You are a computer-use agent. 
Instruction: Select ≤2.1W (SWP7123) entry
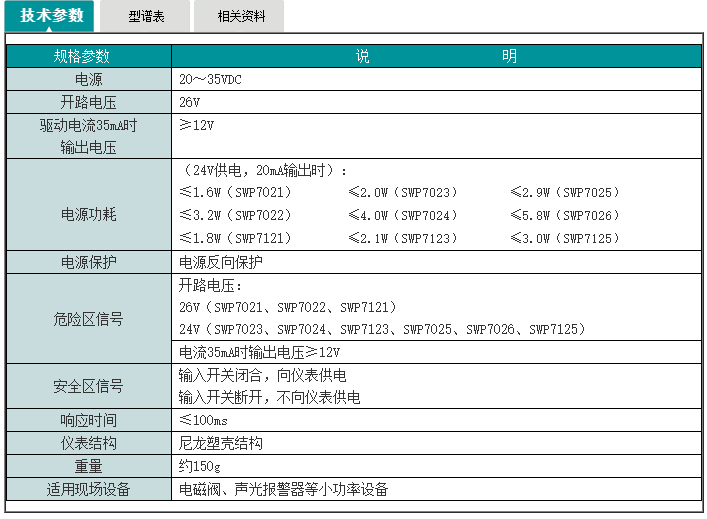coord(403,238)
